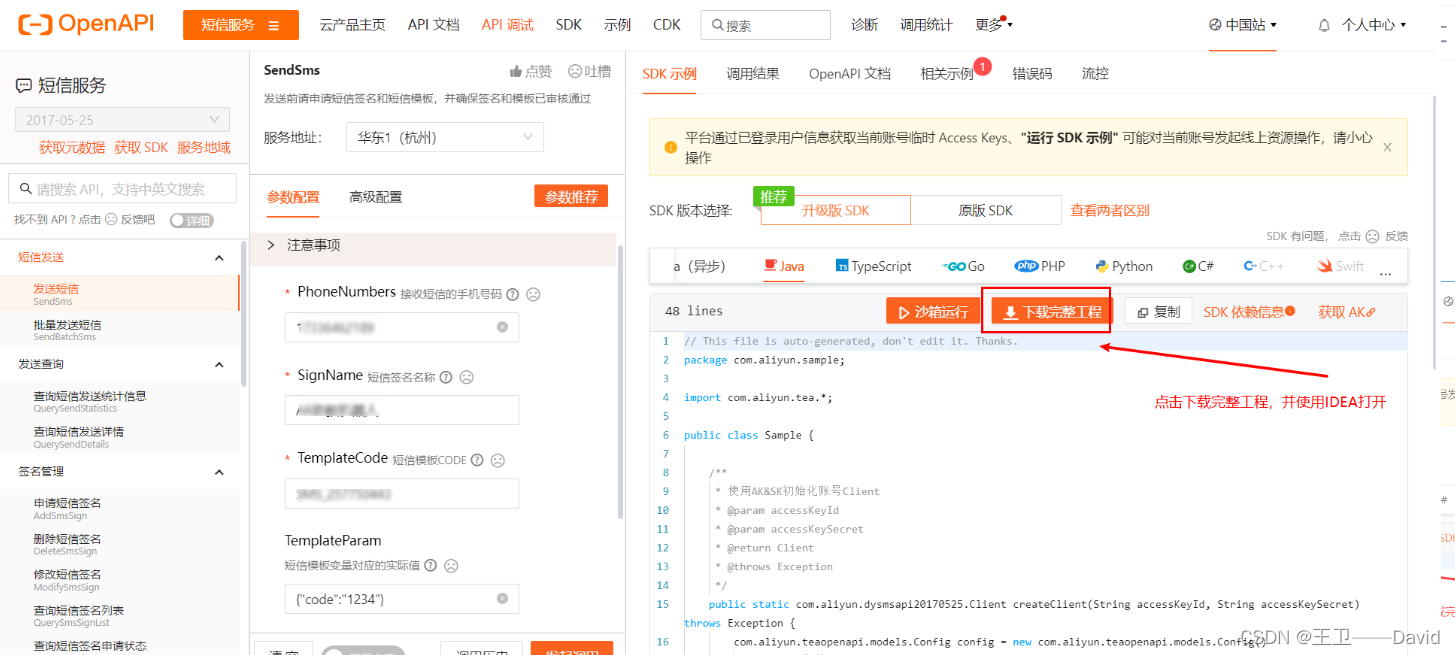Open the API 文档 menu item
The height and width of the screenshot is (655, 1455).
coord(433,25)
